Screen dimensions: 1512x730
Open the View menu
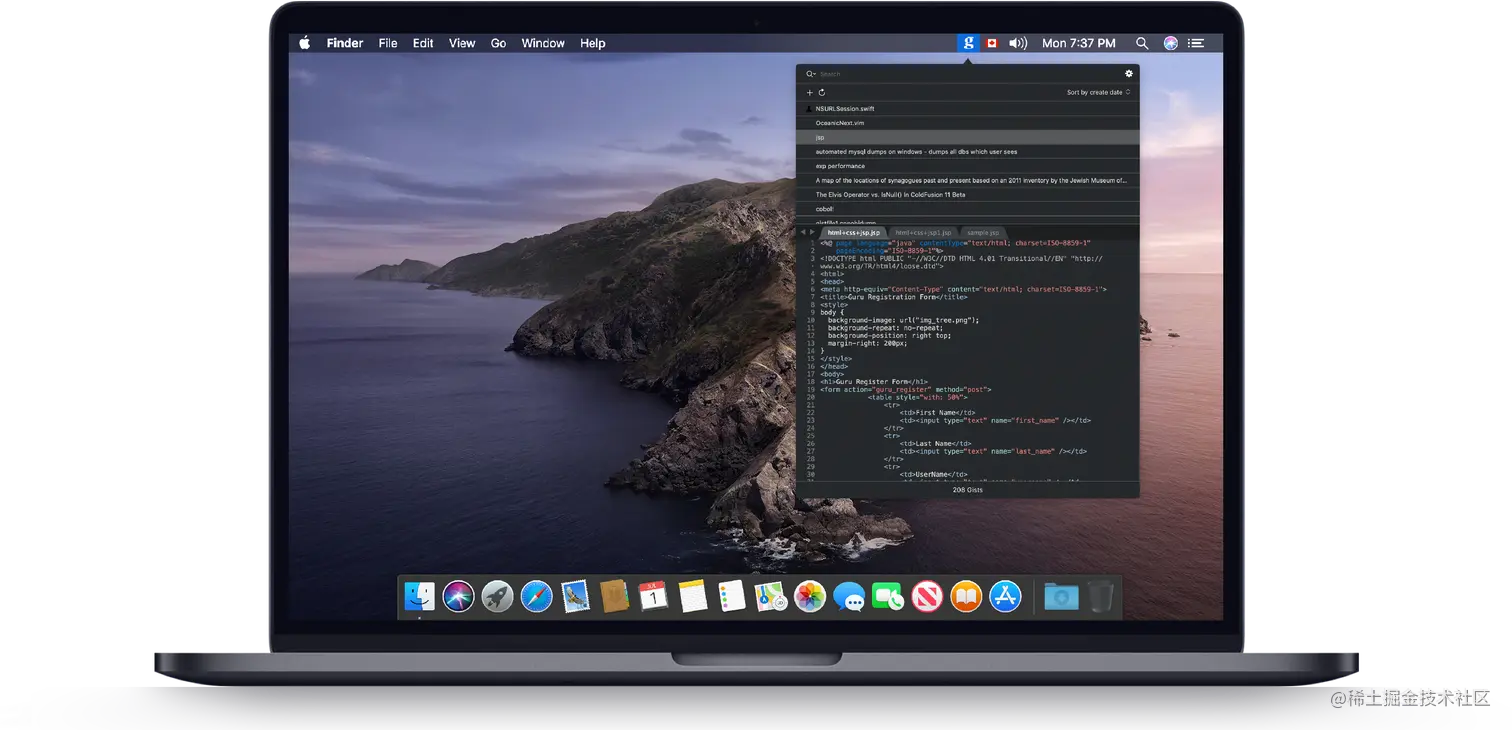[x=462, y=43]
